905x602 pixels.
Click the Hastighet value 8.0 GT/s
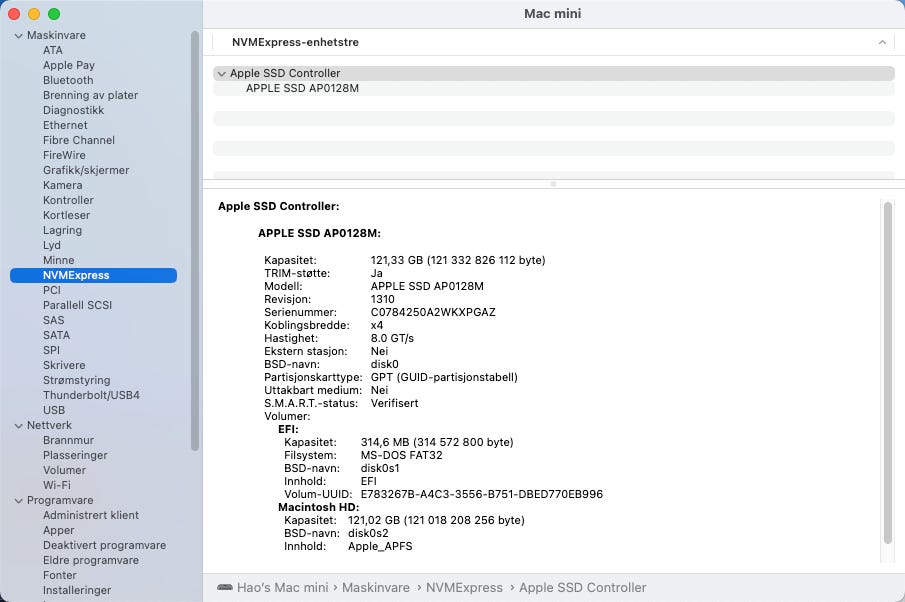[x=392, y=338]
